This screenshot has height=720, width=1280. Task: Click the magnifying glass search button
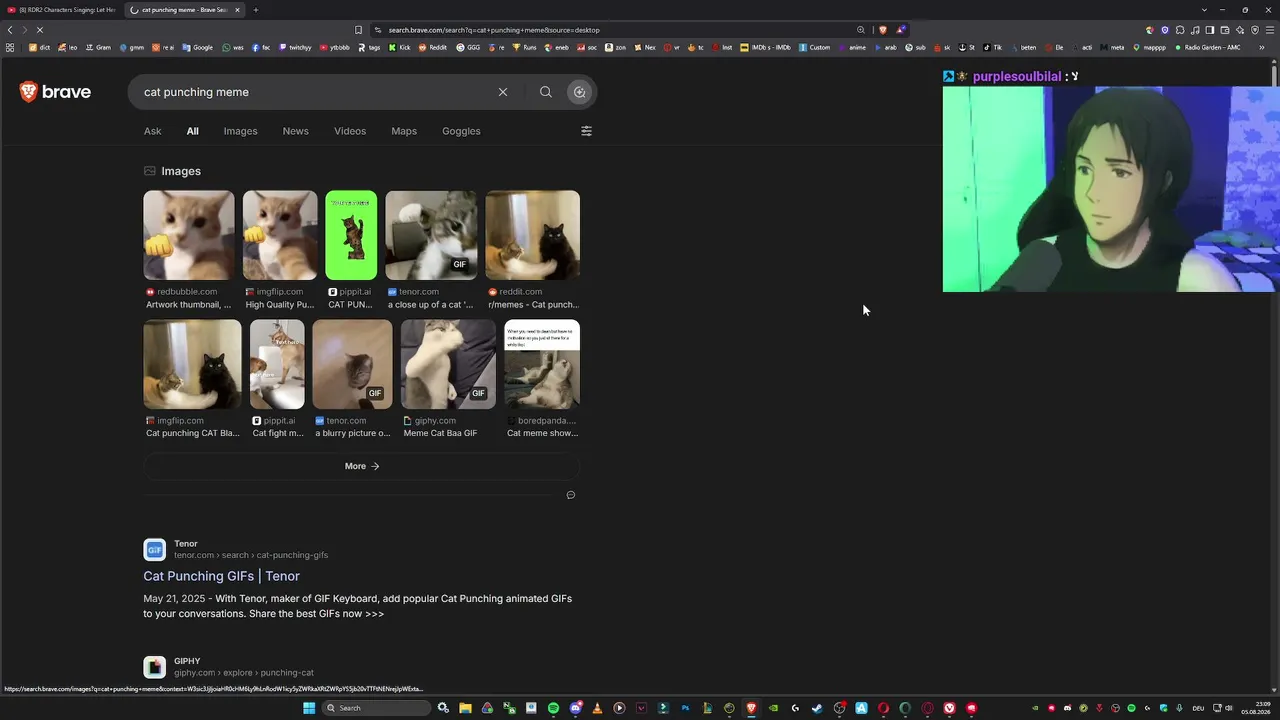coord(546,92)
